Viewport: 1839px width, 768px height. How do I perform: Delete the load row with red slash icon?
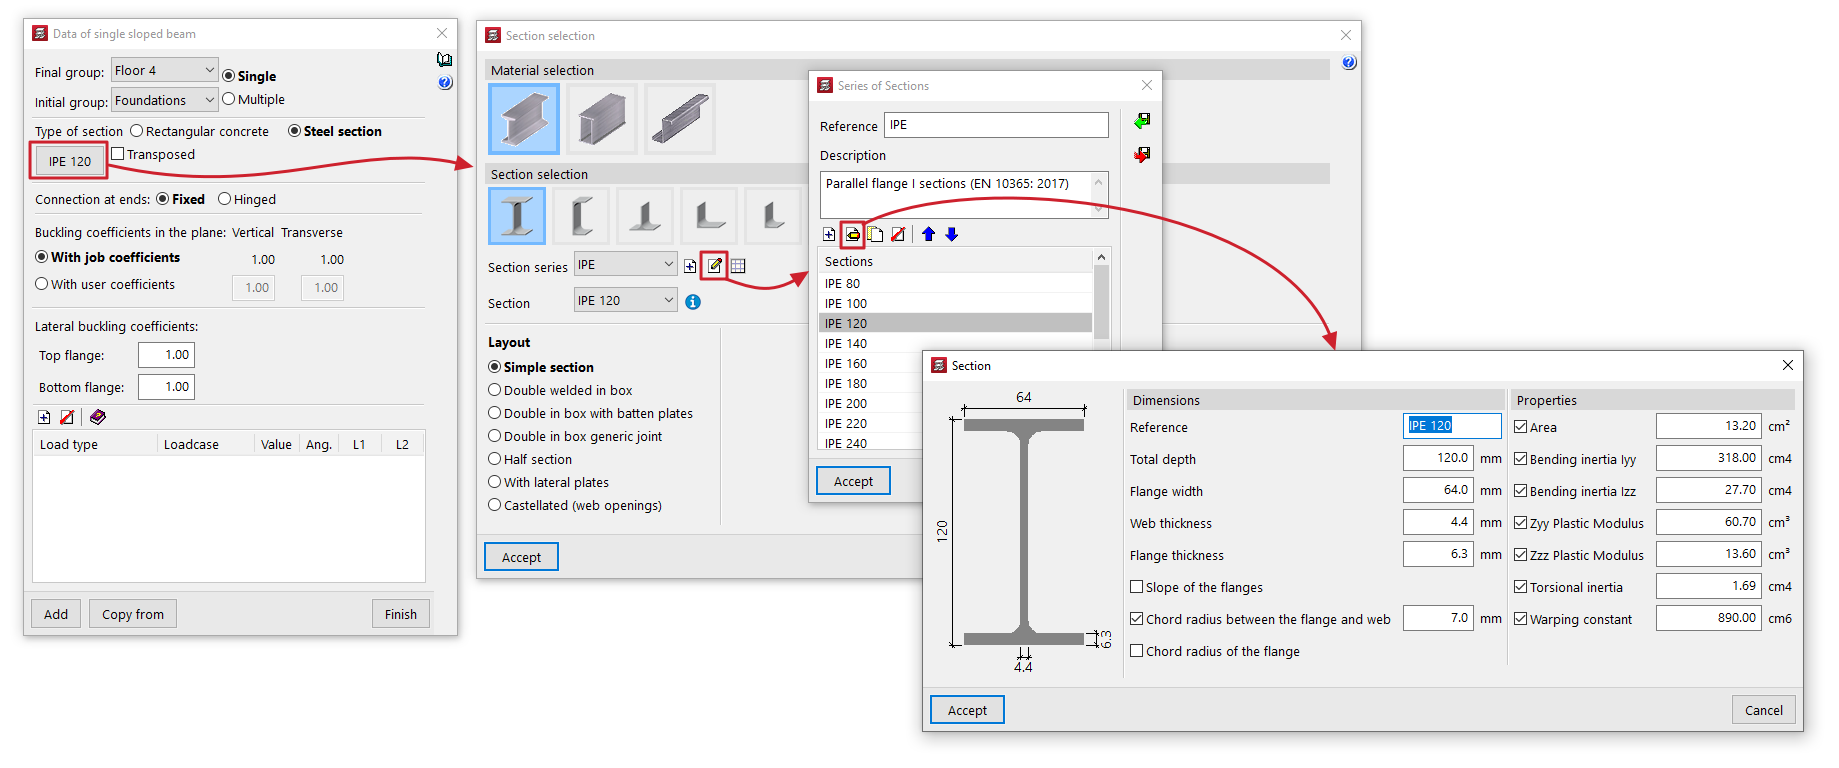pos(67,417)
